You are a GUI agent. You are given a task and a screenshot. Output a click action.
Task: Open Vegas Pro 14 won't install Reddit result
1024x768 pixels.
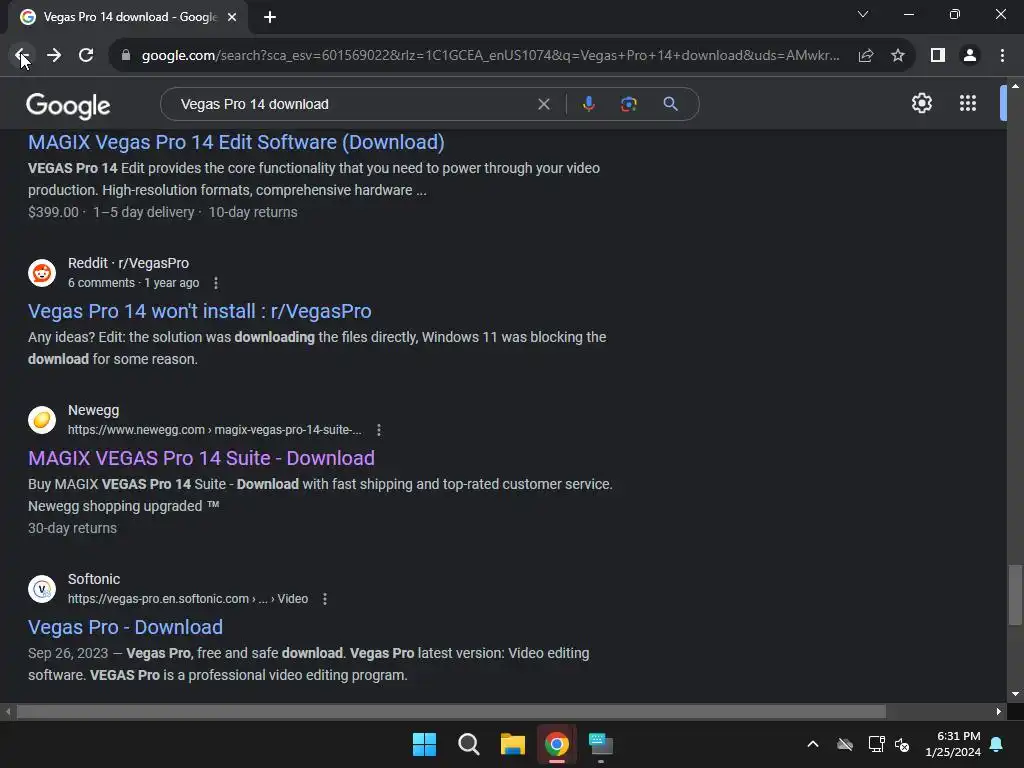tap(200, 311)
